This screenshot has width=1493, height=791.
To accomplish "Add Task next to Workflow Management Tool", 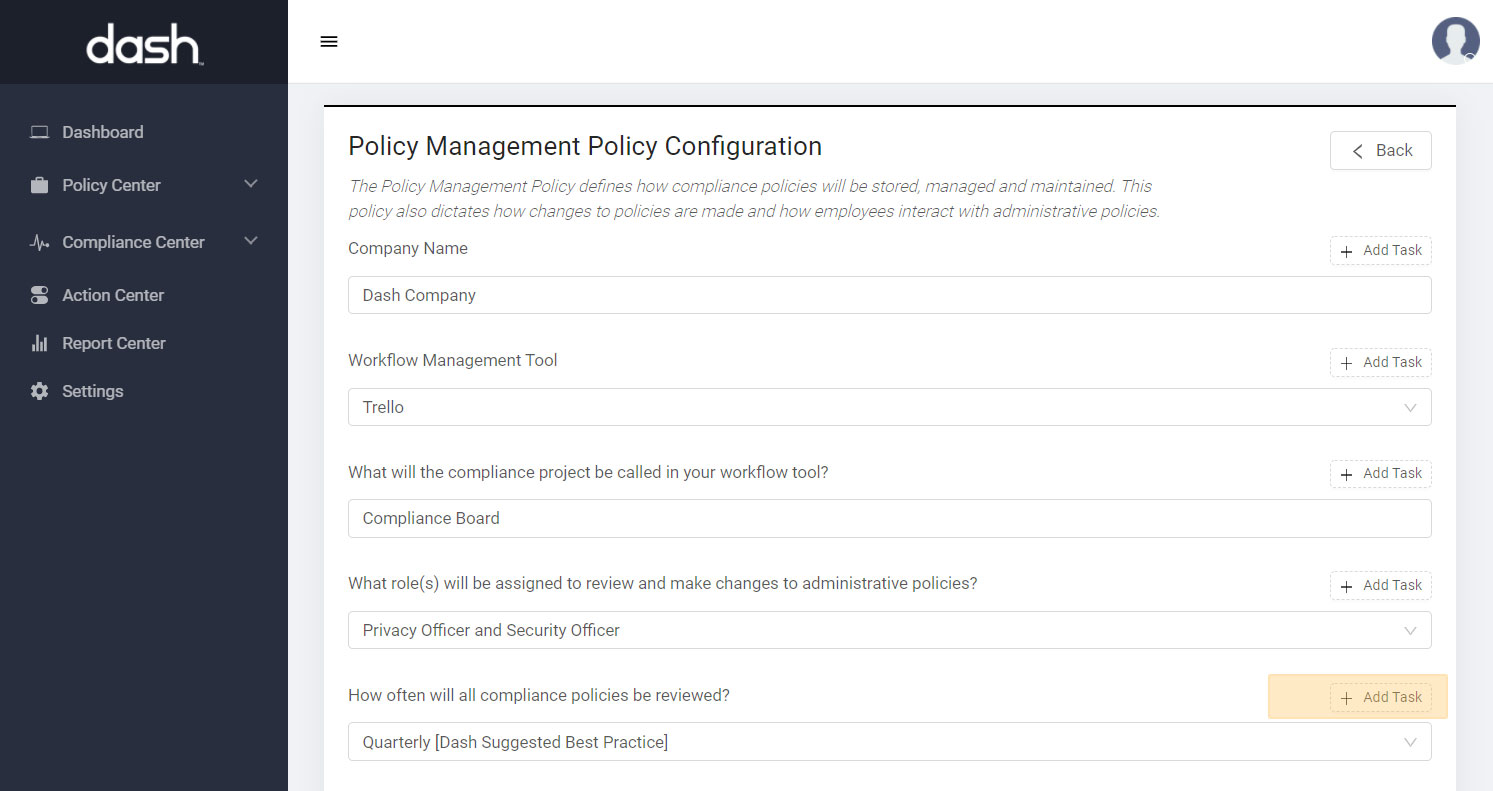I will (1380, 362).
